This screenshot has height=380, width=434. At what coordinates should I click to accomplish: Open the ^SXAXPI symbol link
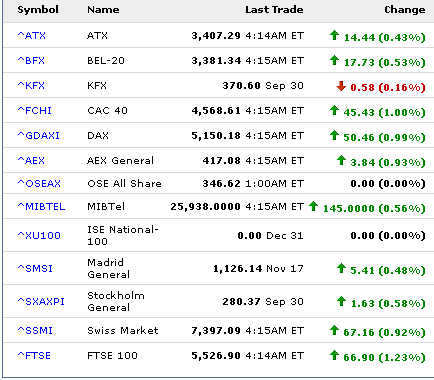41,301
